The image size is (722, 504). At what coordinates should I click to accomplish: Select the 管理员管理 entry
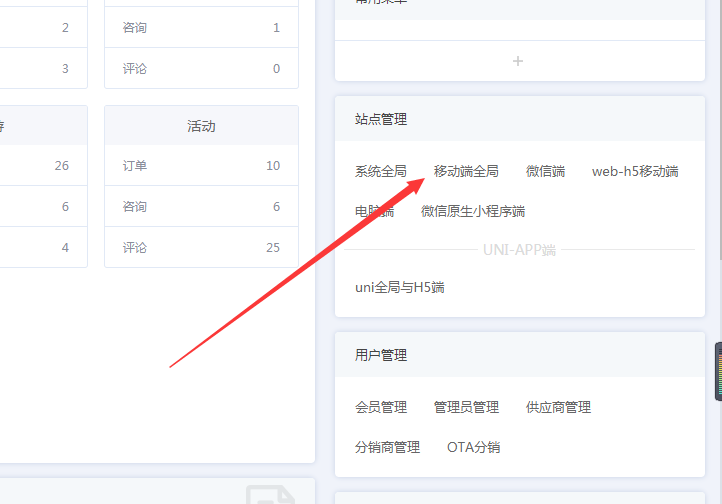click(x=466, y=407)
